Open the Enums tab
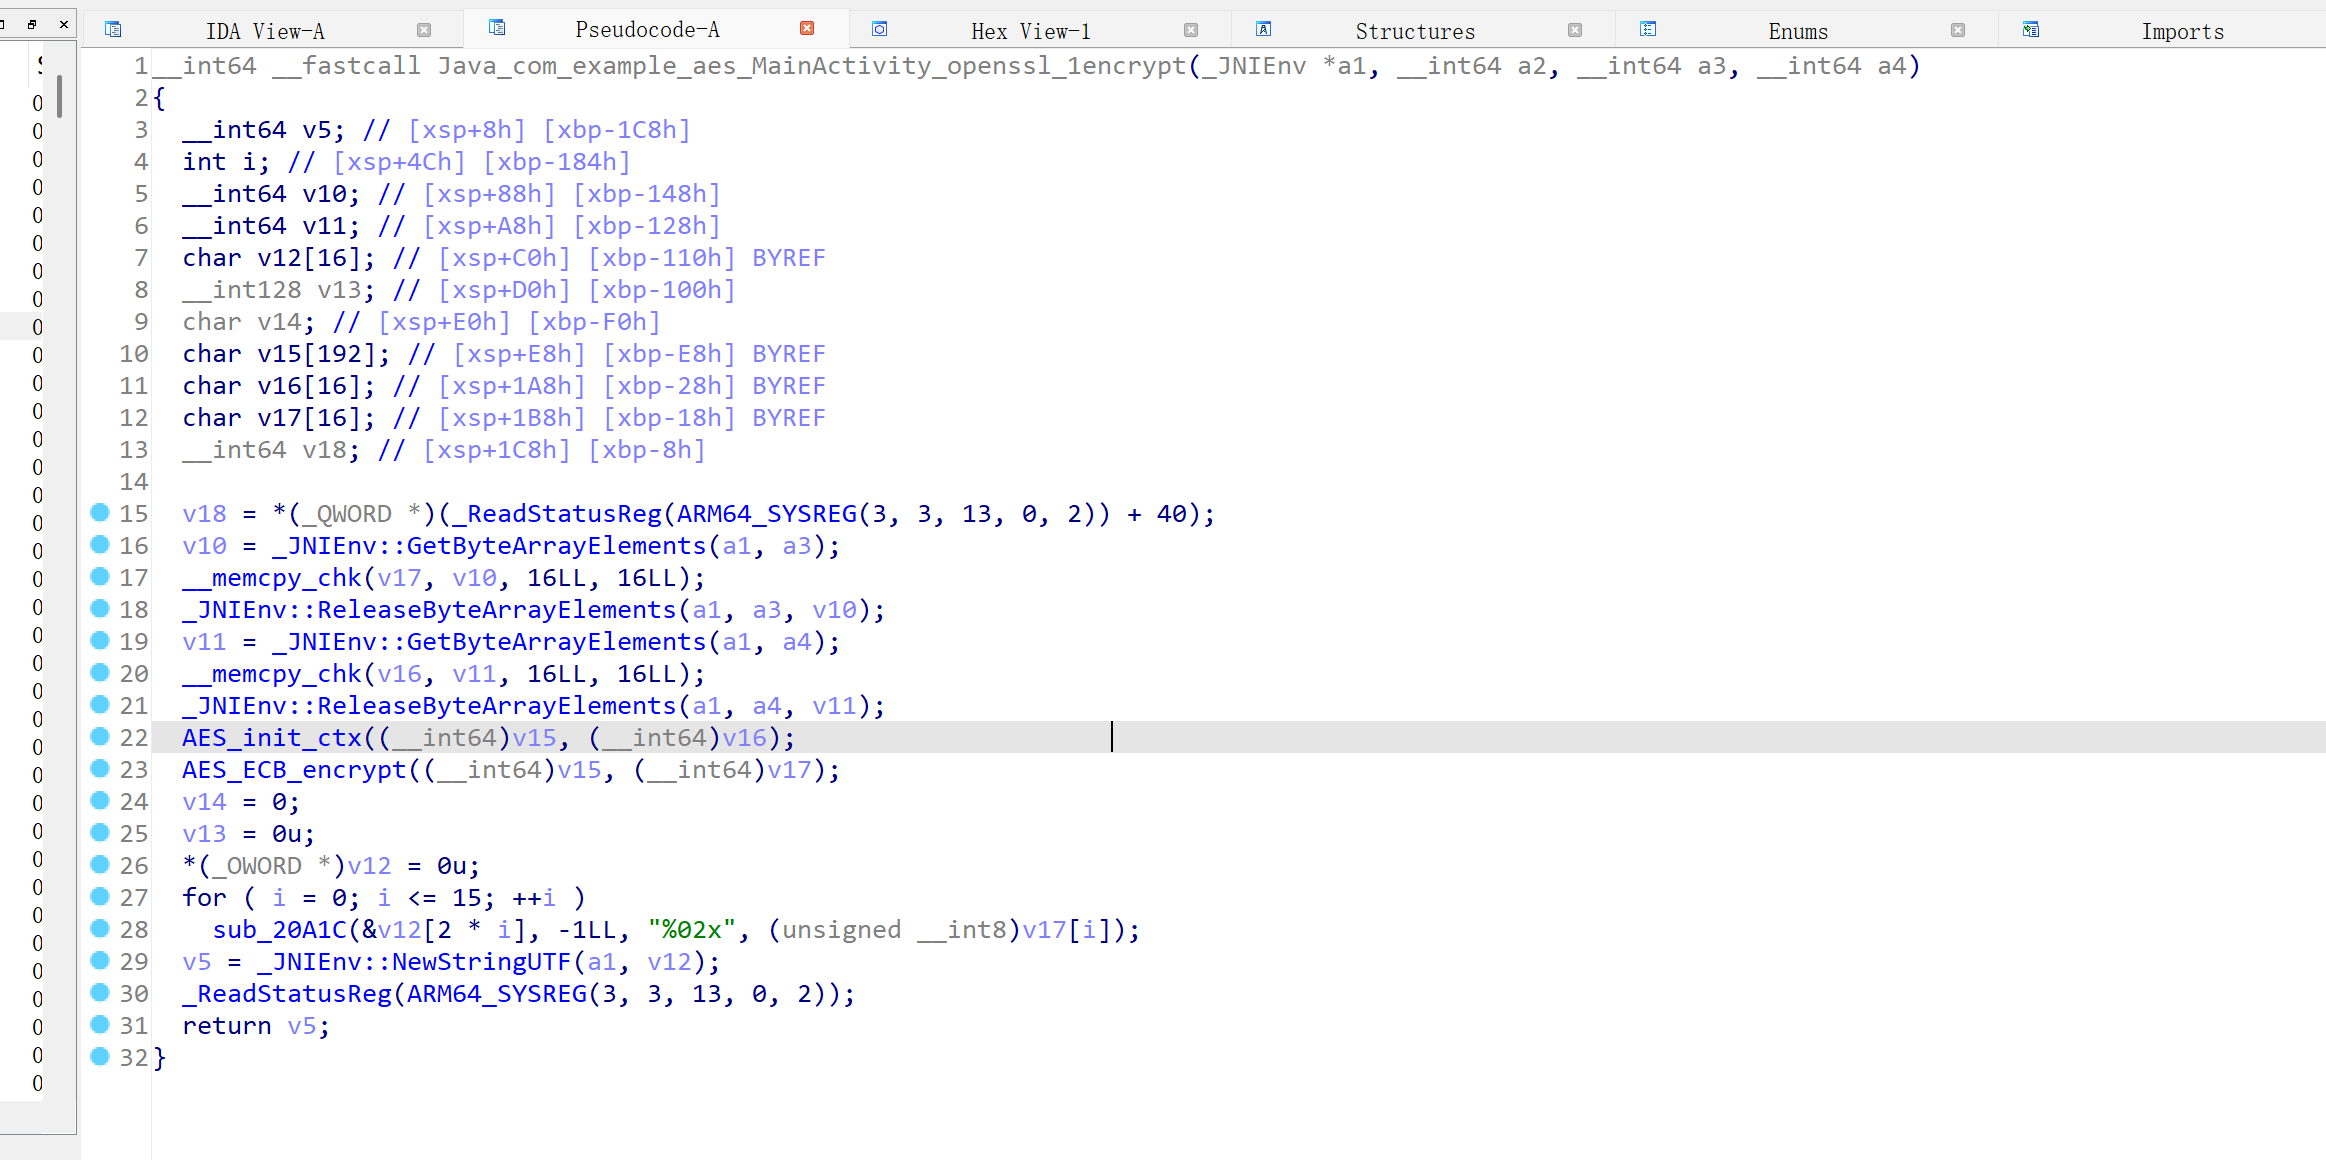2326x1160 pixels. pyautogui.click(x=1797, y=31)
